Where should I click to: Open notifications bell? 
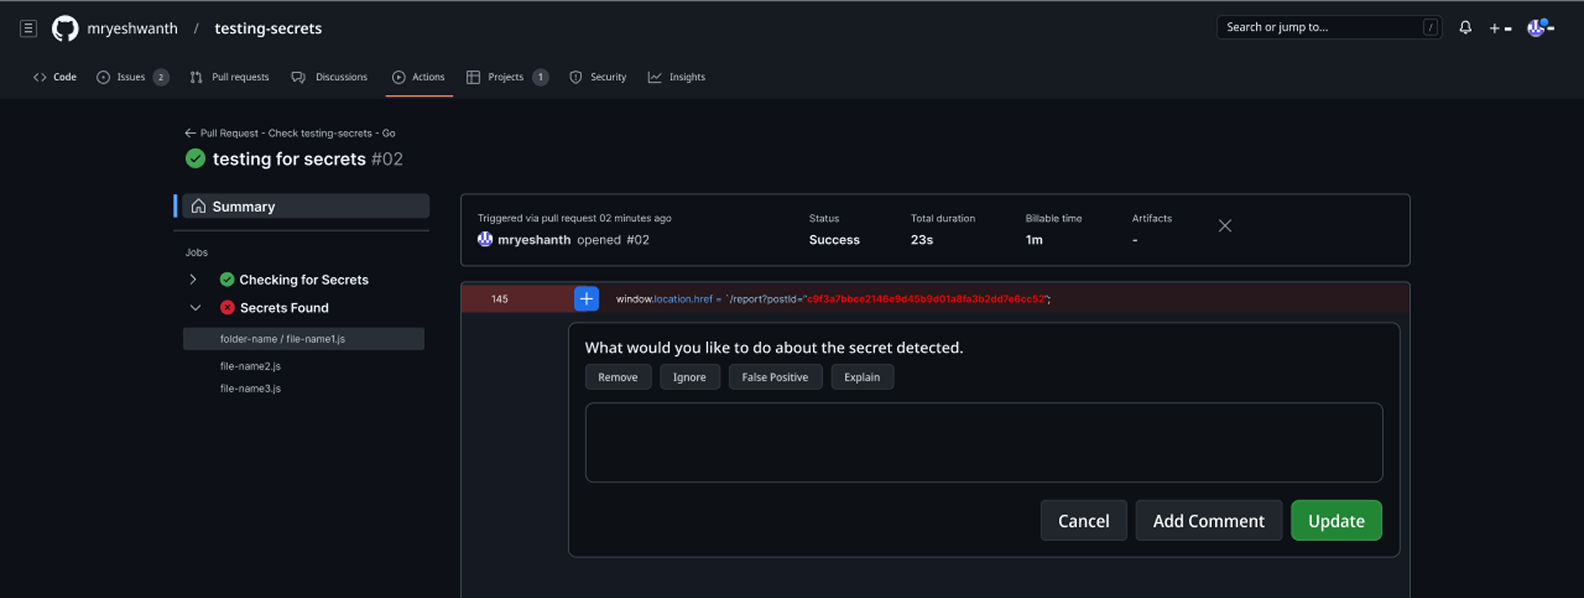point(1465,28)
